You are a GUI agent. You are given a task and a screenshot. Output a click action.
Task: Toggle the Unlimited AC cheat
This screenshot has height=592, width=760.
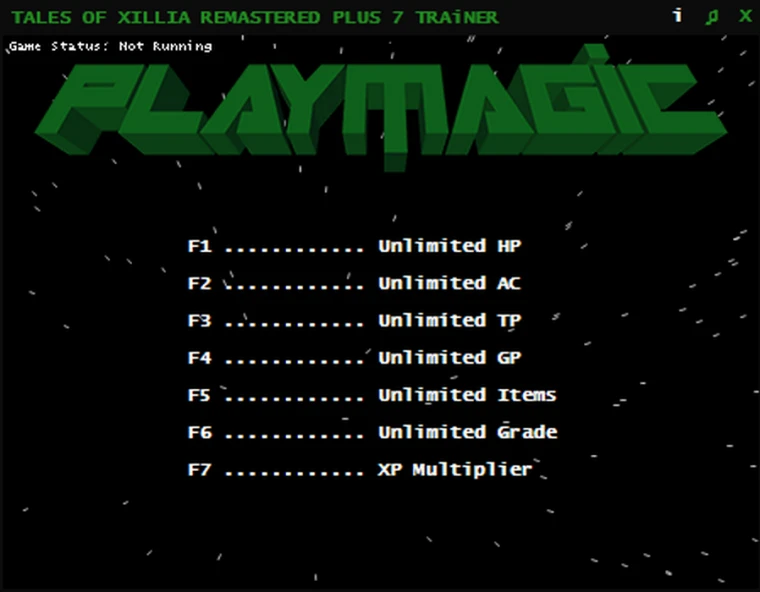(449, 283)
